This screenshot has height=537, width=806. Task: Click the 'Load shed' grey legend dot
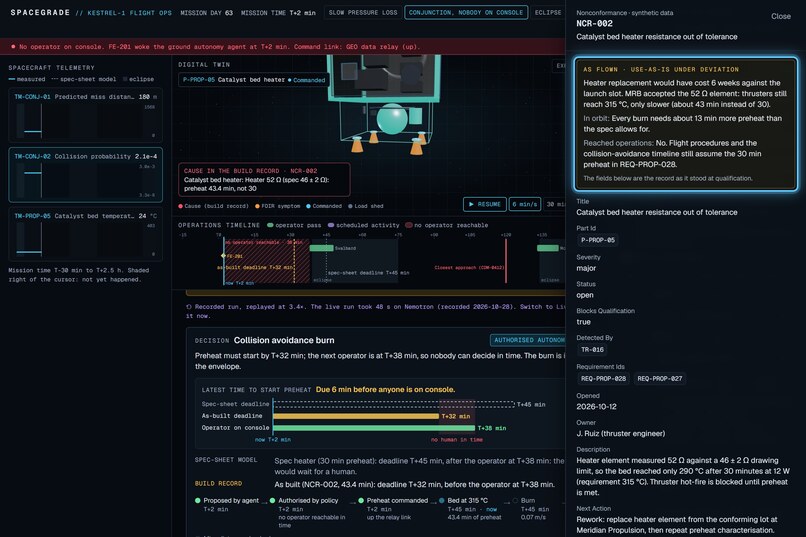(350, 206)
